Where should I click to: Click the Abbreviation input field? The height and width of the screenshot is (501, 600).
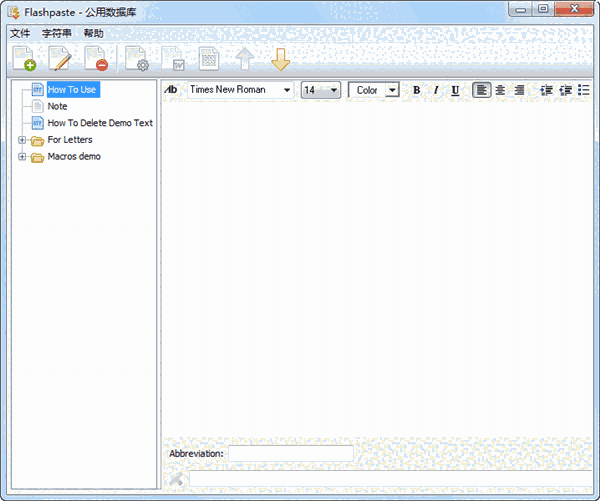[x=291, y=454]
